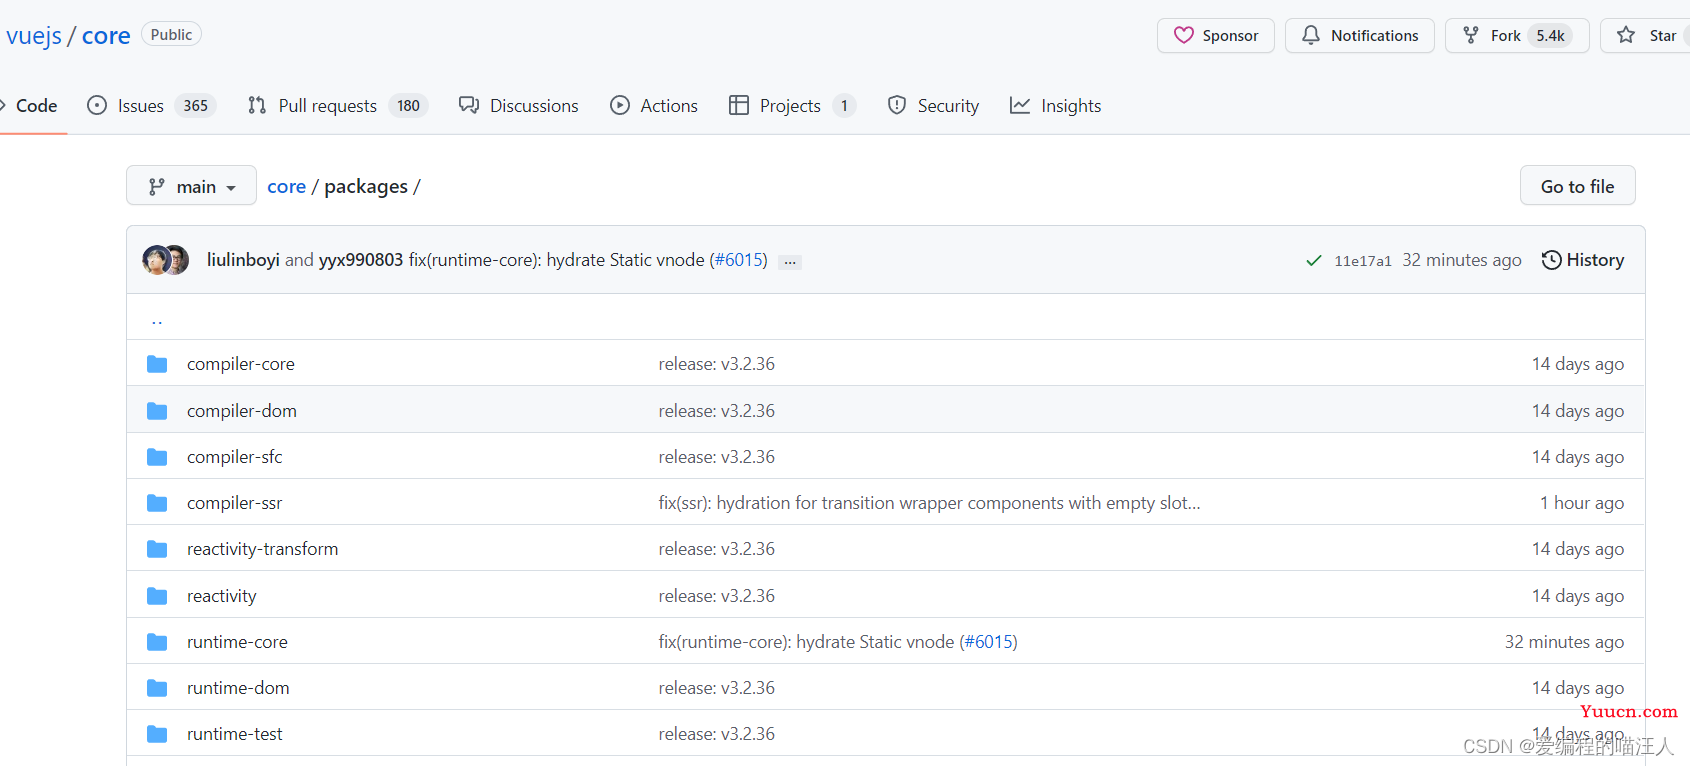
Task: Open pull request #6015 in commit header
Action: click(x=739, y=260)
